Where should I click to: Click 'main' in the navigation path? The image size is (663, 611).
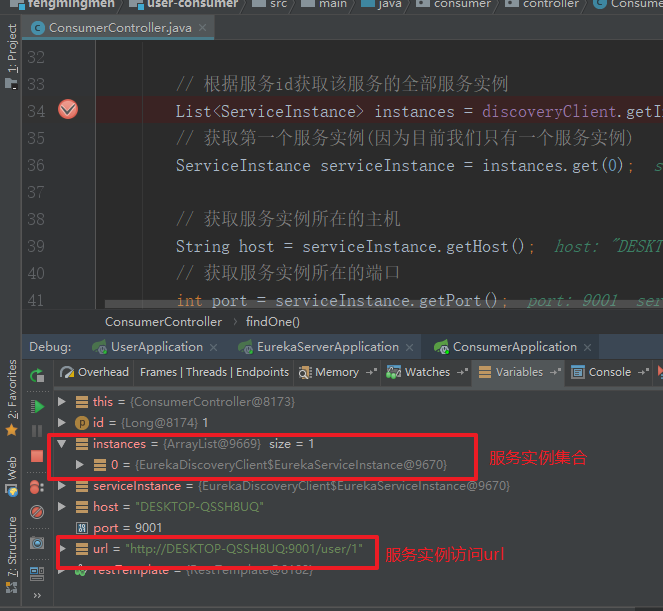tap(324, 4)
